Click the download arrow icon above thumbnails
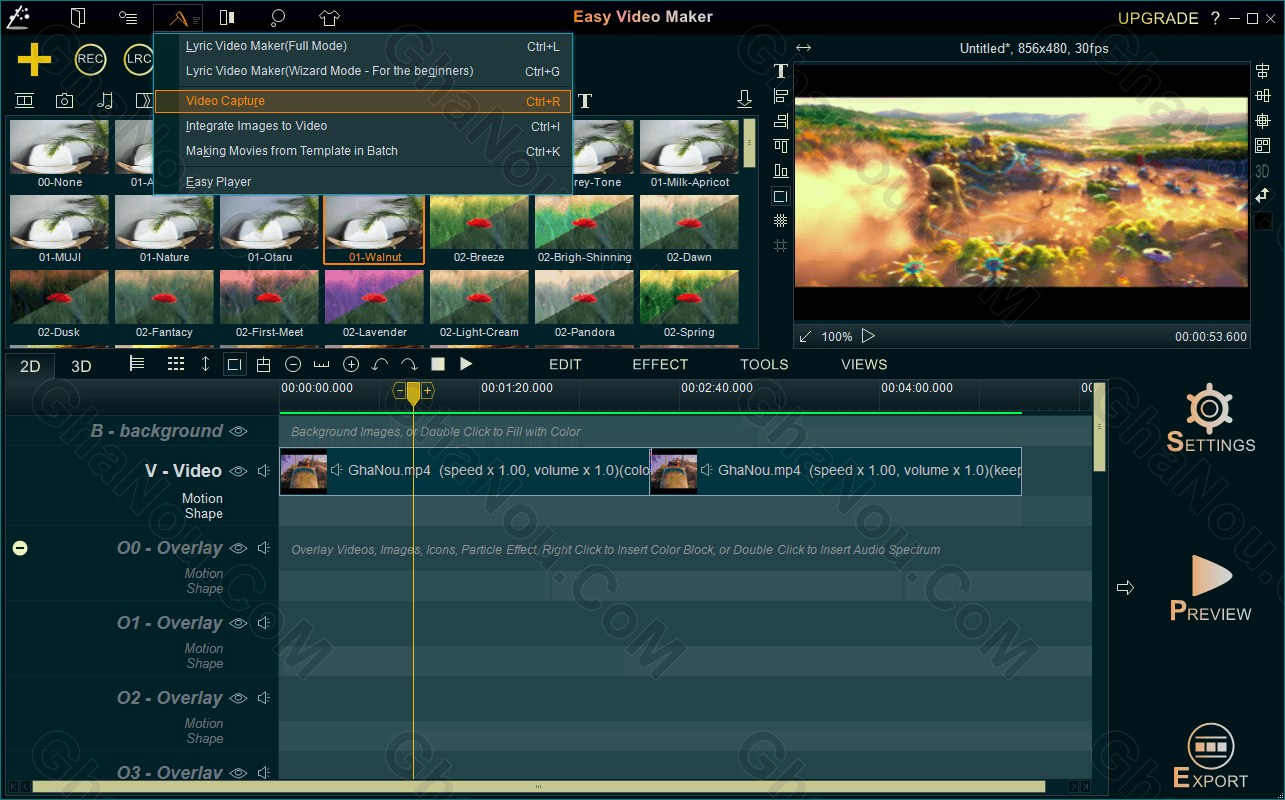Viewport: 1285px width, 800px height. 744,99
